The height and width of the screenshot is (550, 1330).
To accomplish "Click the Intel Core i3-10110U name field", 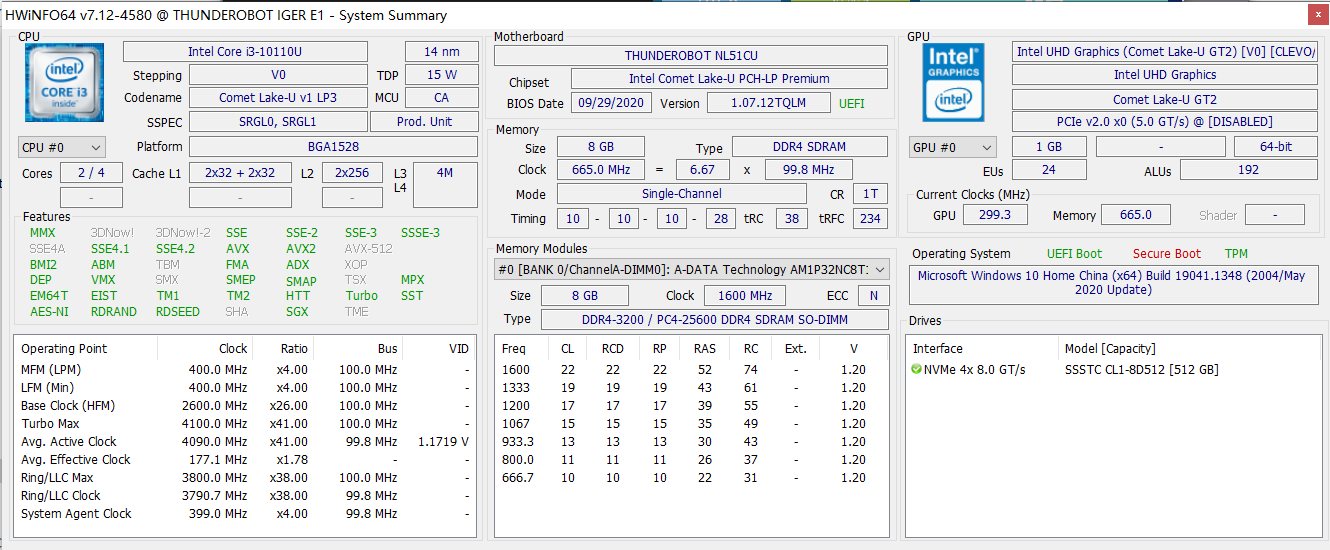I will click(x=245, y=51).
